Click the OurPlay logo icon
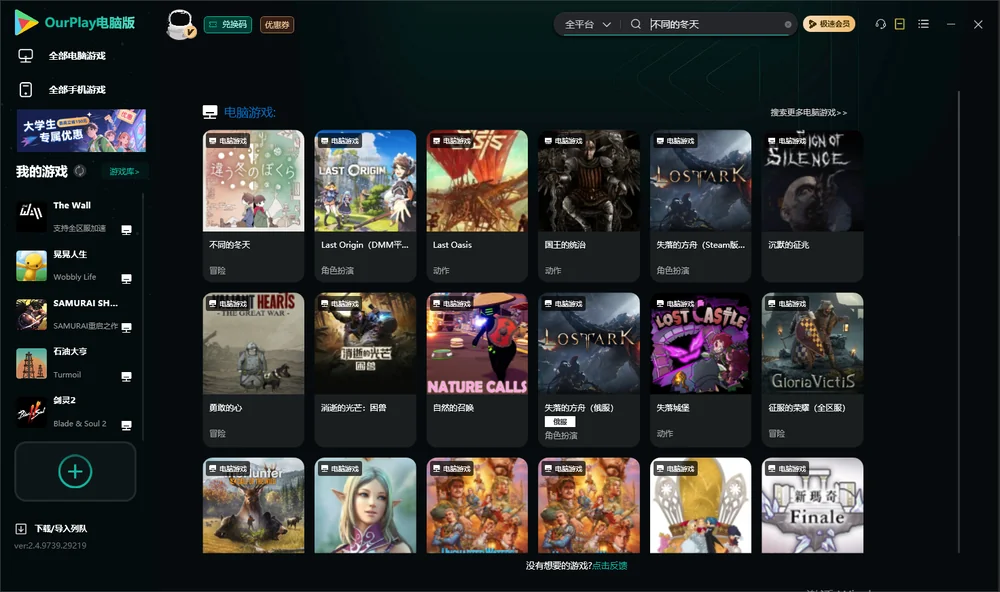 click(x=26, y=22)
